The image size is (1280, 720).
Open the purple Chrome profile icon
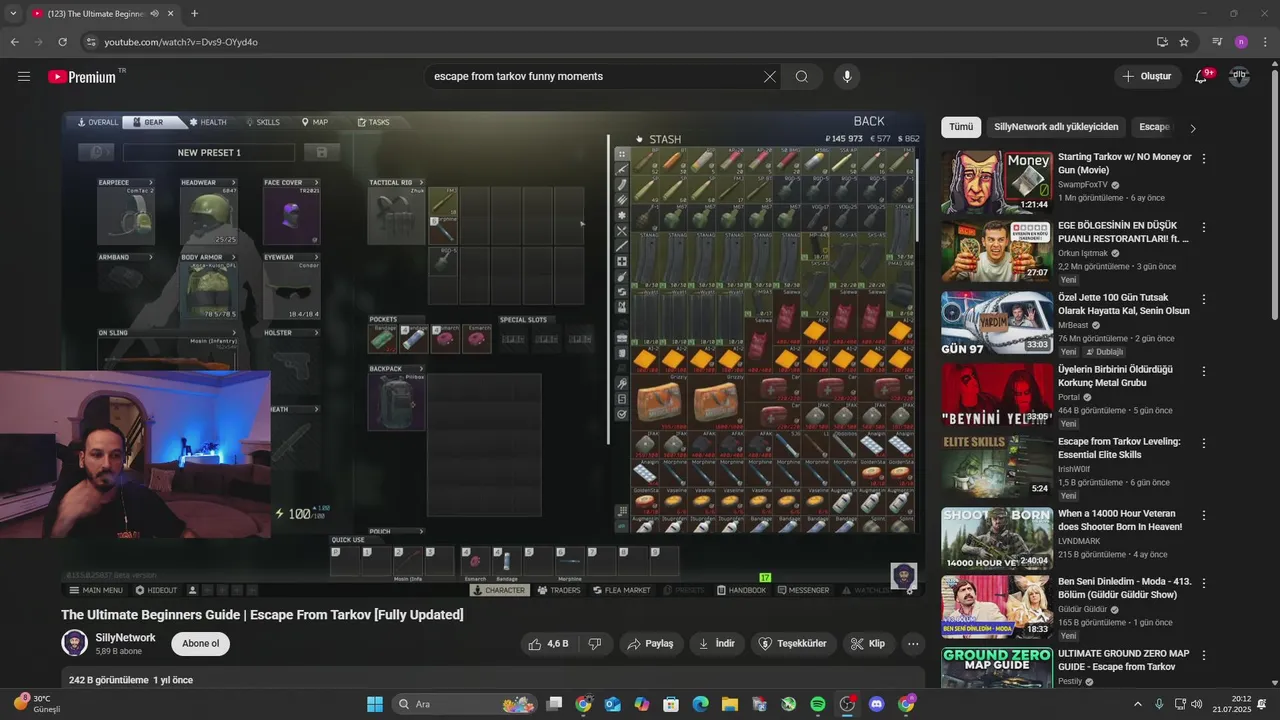(1241, 42)
